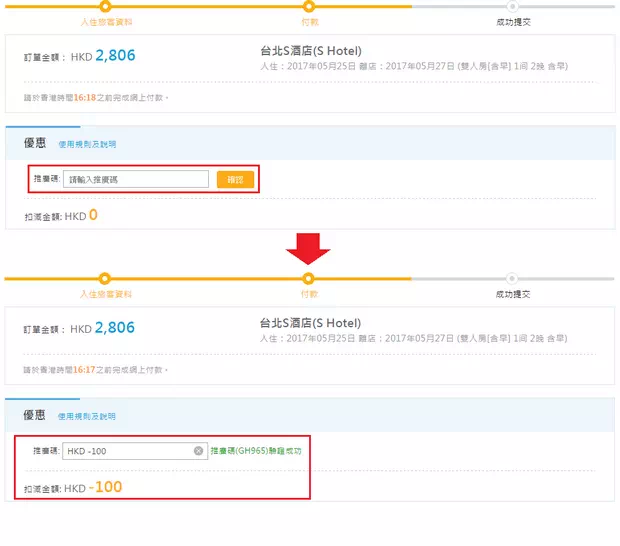Click lower 成功提交 step label
The image size is (620, 546).
513,294
